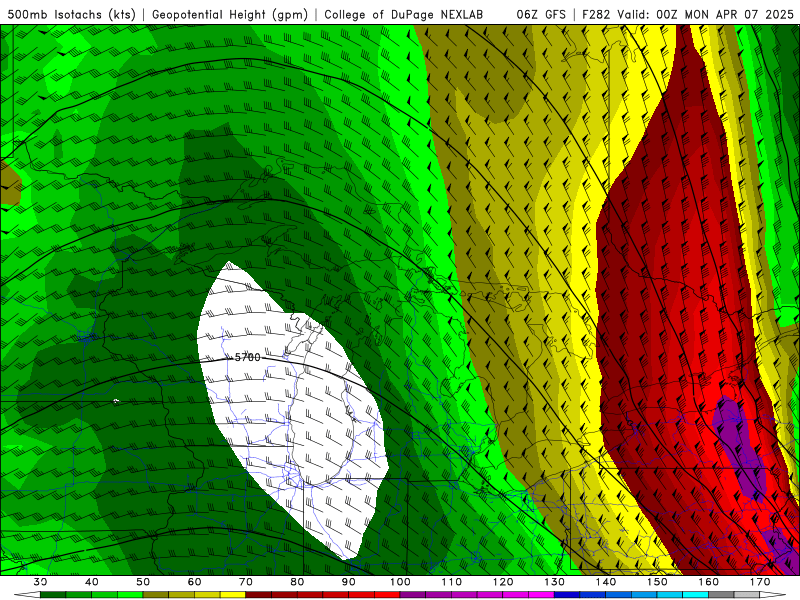The width and height of the screenshot is (800, 600).
Task: Select the olive 50-55 kt swatch
Action: (x=156, y=595)
